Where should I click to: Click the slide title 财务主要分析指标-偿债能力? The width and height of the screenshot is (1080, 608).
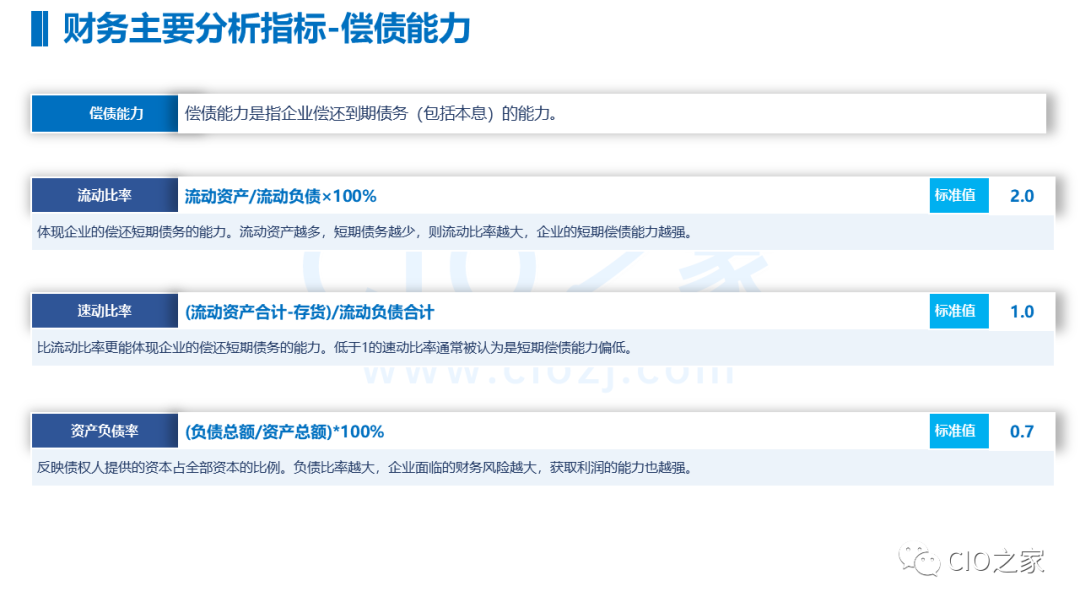pyautogui.click(x=266, y=29)
